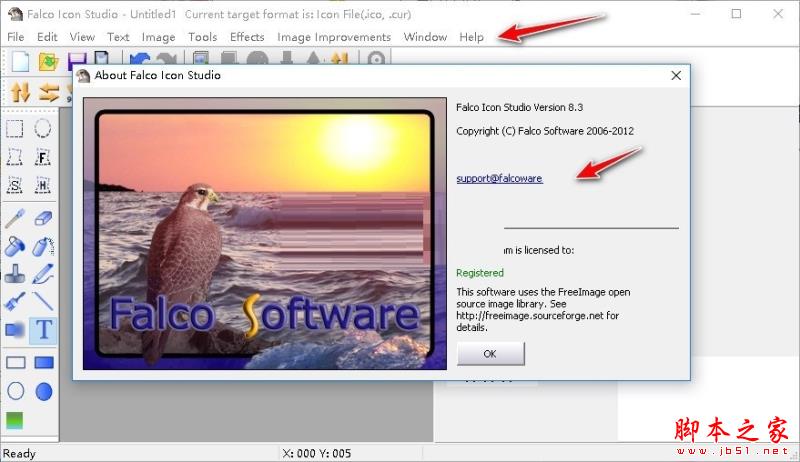Image resolution: width=800 pixels, height=462 pixels.
Task: Open the Tools menu
Action: coord(203,37)
